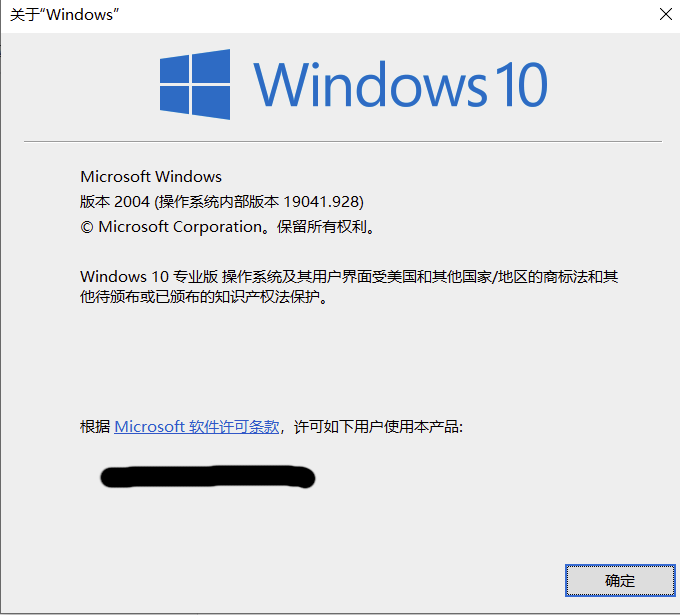This screenshot has height=615, width=680.
Task: Click the Microsoft Corporation copyright text
Action: (x=180, y=227)
